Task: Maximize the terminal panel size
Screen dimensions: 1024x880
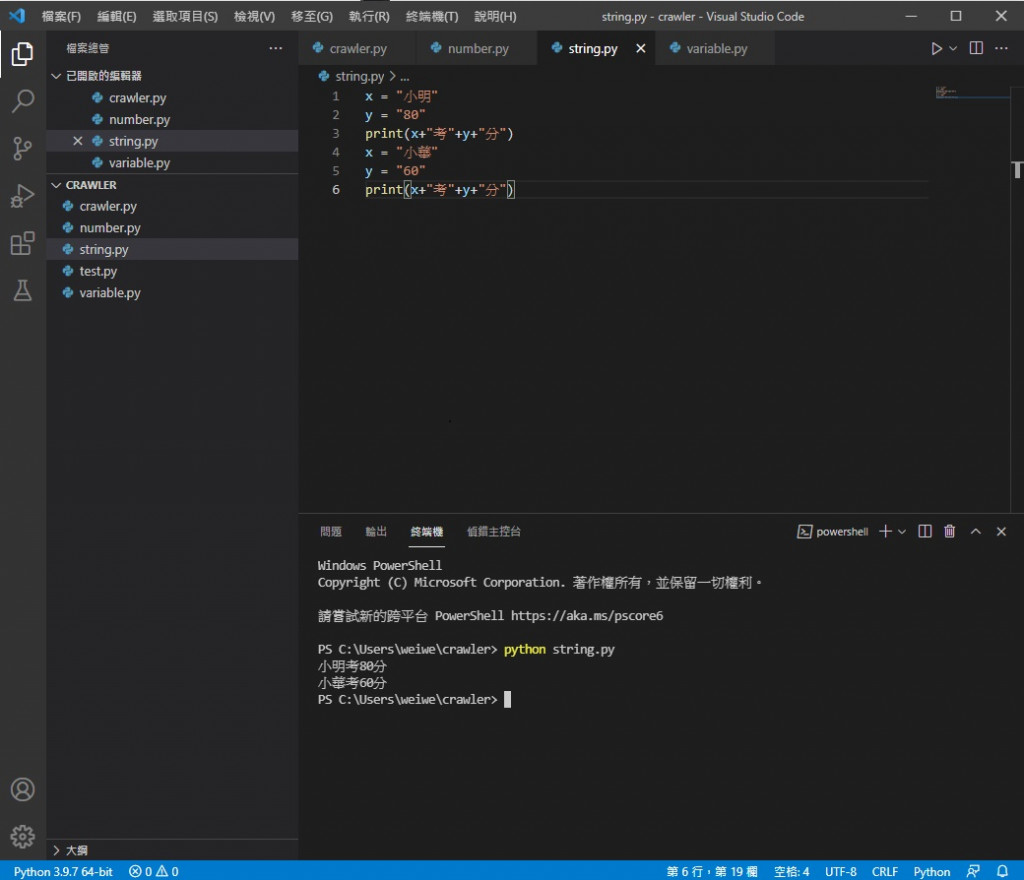Action: 976,531
